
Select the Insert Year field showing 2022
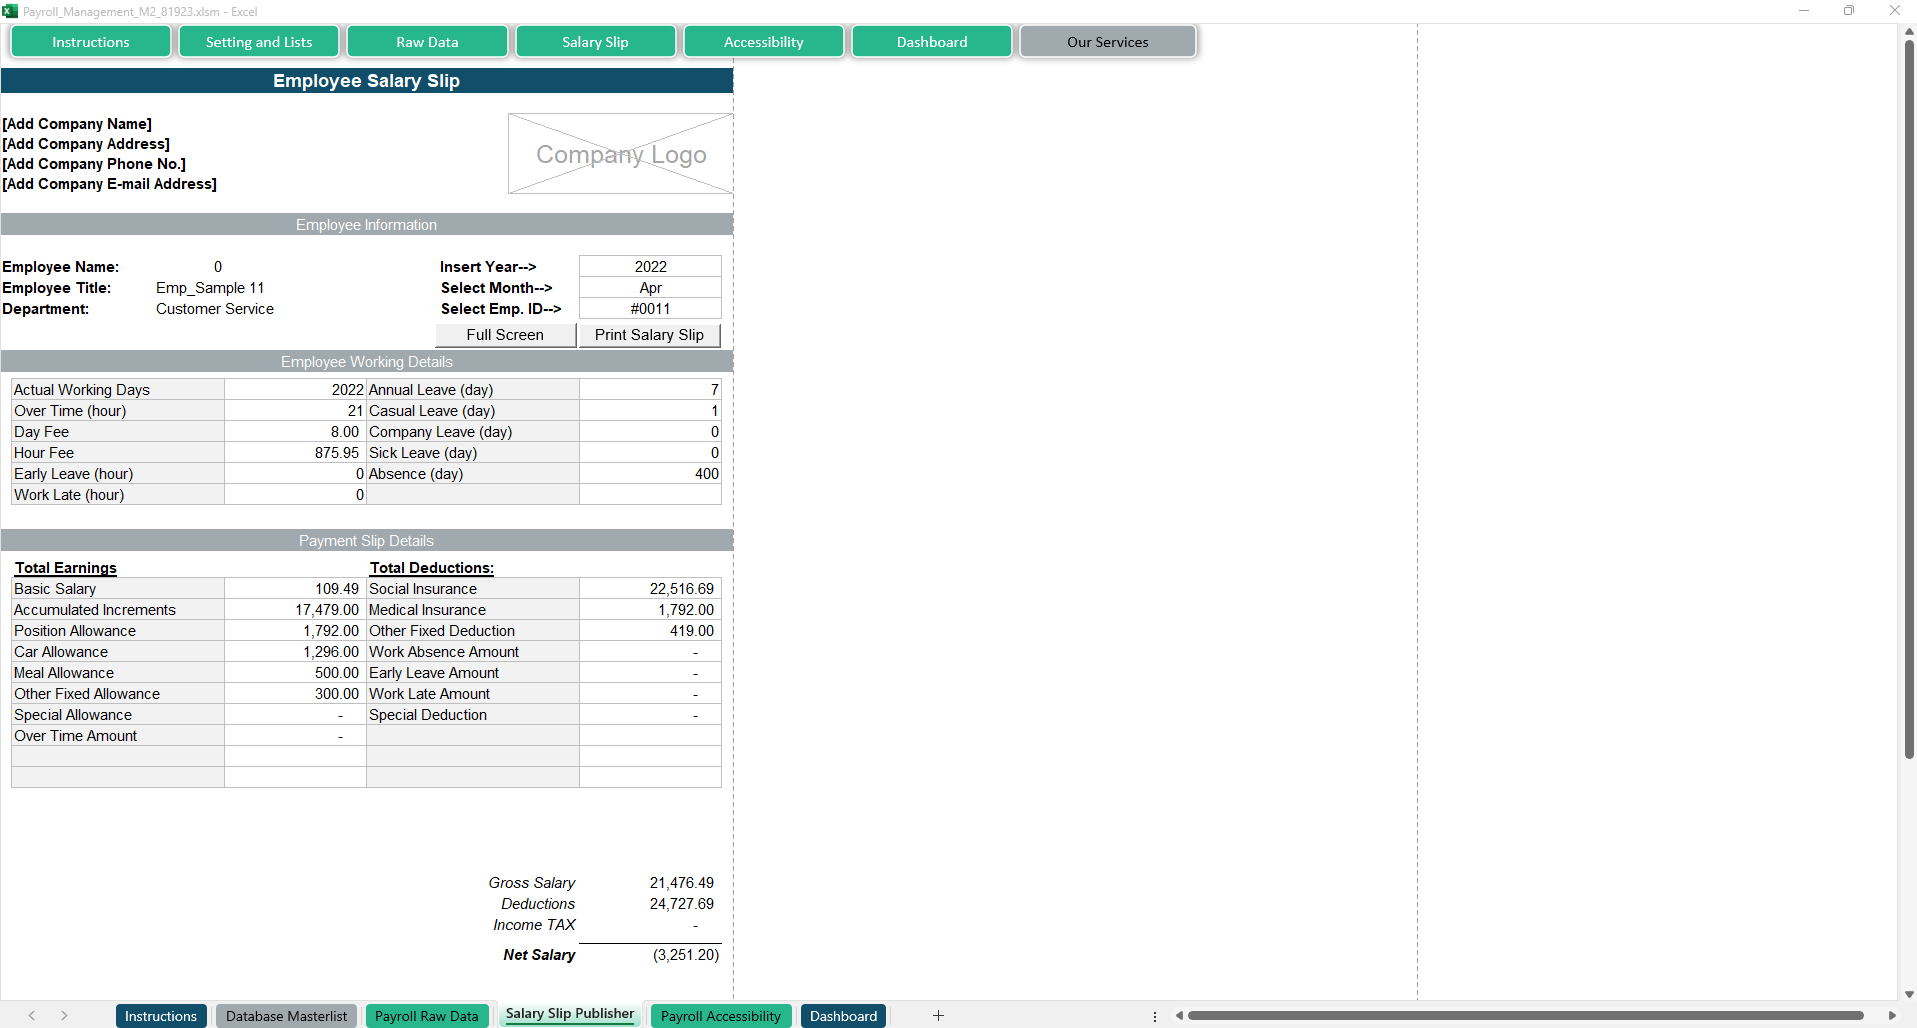click(650, 267)
